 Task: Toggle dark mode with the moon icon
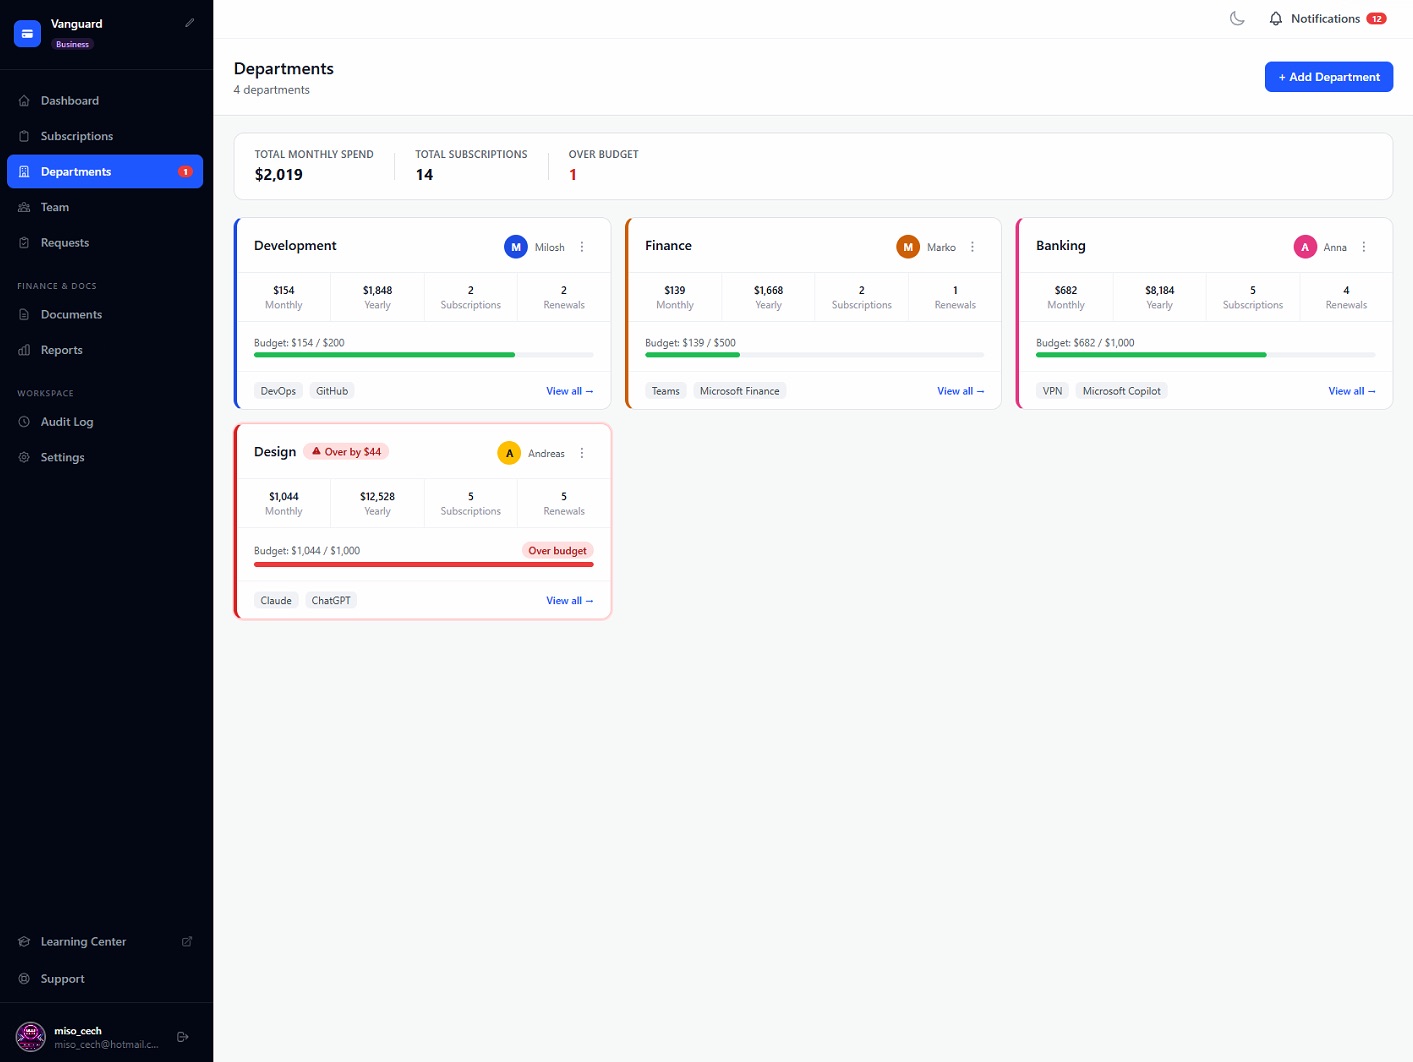pos(1237,18)
